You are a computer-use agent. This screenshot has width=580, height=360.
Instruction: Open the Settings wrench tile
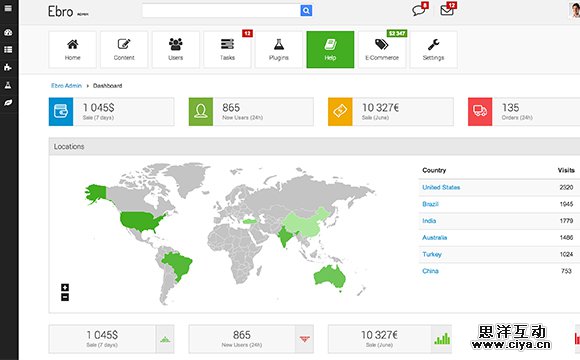(433, 50)
